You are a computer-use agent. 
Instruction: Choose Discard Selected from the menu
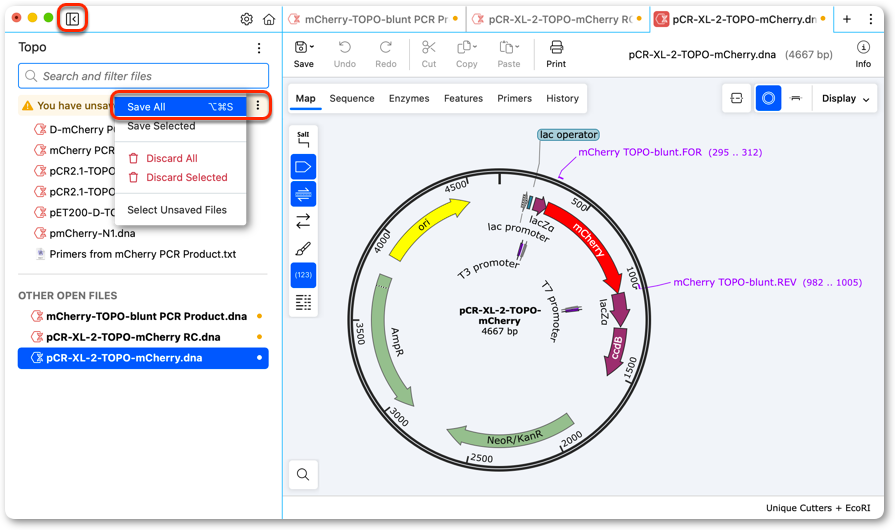coord(180,177)
